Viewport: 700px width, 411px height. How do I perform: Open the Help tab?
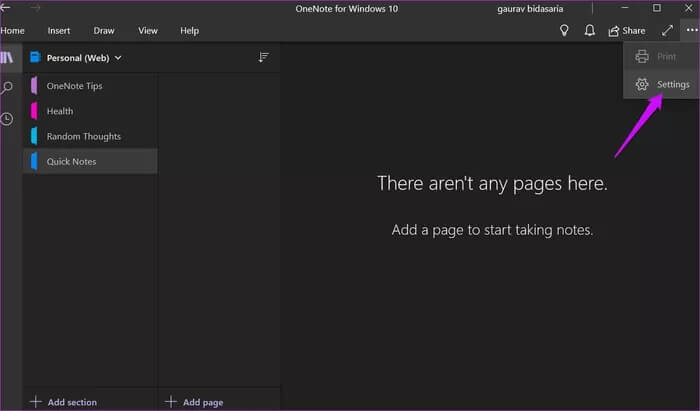tap(190, 31)
